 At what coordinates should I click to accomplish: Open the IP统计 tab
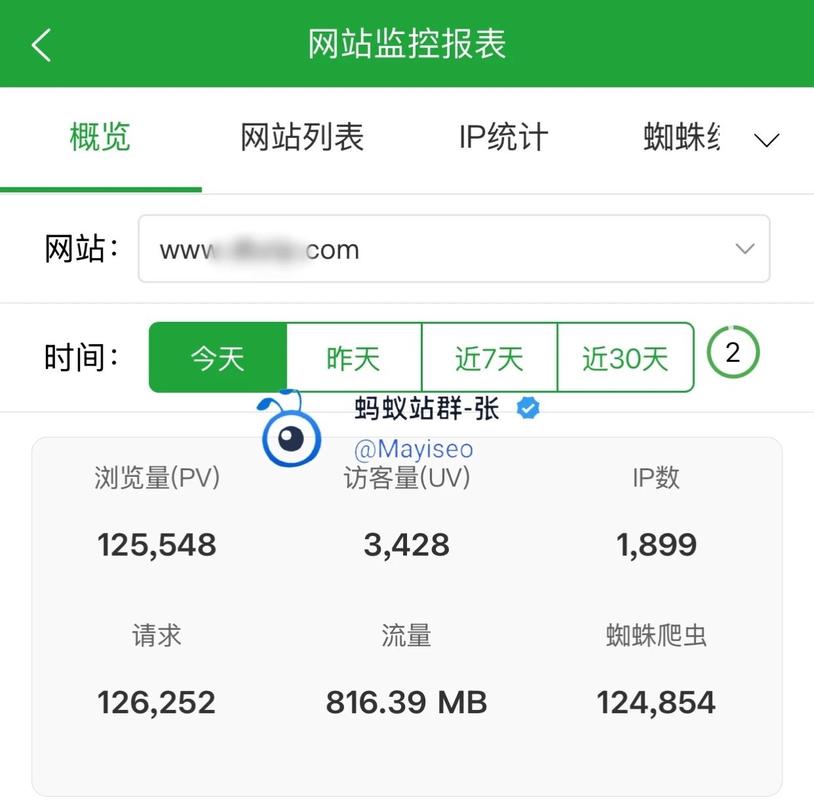pyautogui.click(x=503, y=137)
